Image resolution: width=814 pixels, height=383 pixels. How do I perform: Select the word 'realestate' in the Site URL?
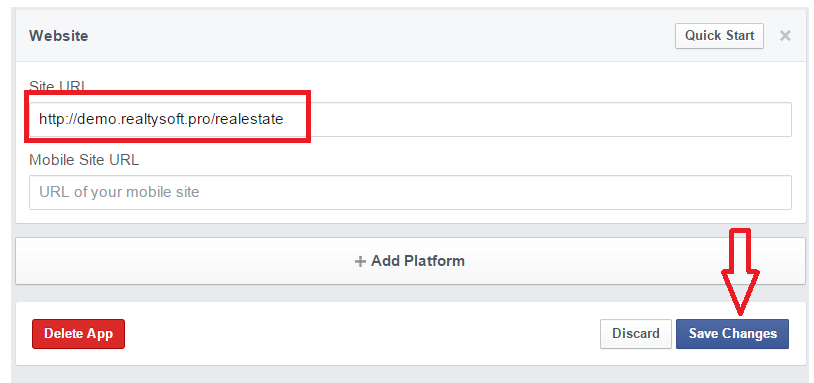[249, 119]
